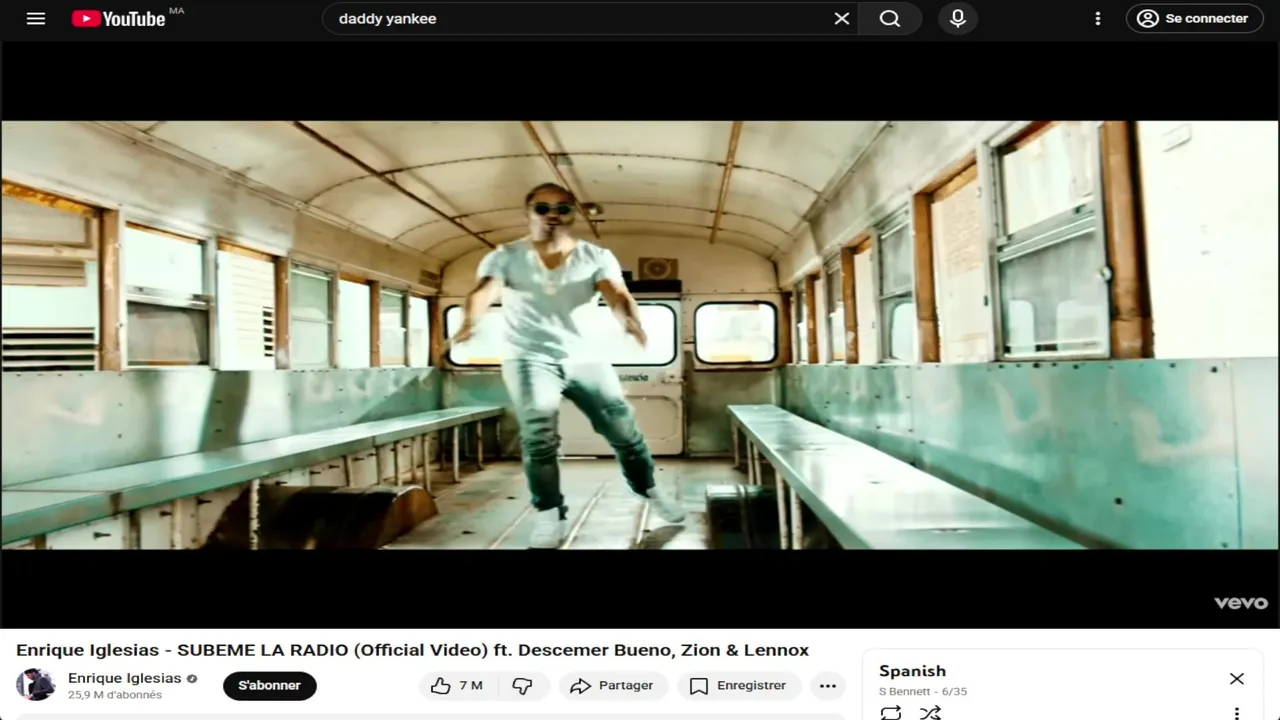Click Se connecter sign-in button
Image resolution: width=1280 pixels, height=720 pixels.
[1195, 18]
